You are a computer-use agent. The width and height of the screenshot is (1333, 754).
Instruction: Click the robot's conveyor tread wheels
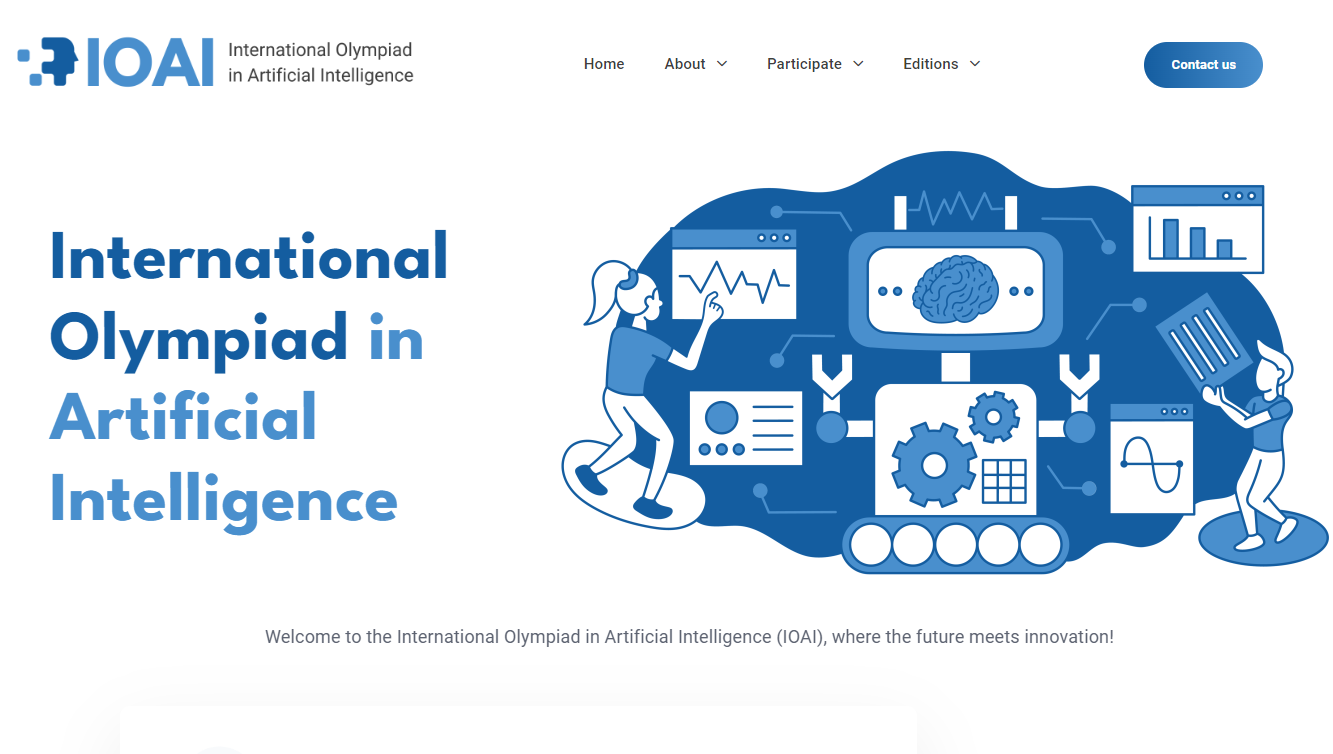955,545
